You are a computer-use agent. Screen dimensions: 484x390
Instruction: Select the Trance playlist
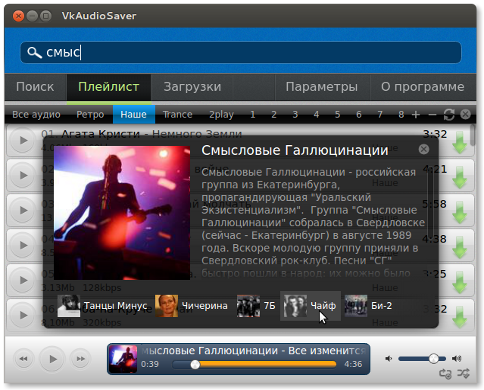pos(177,115)
